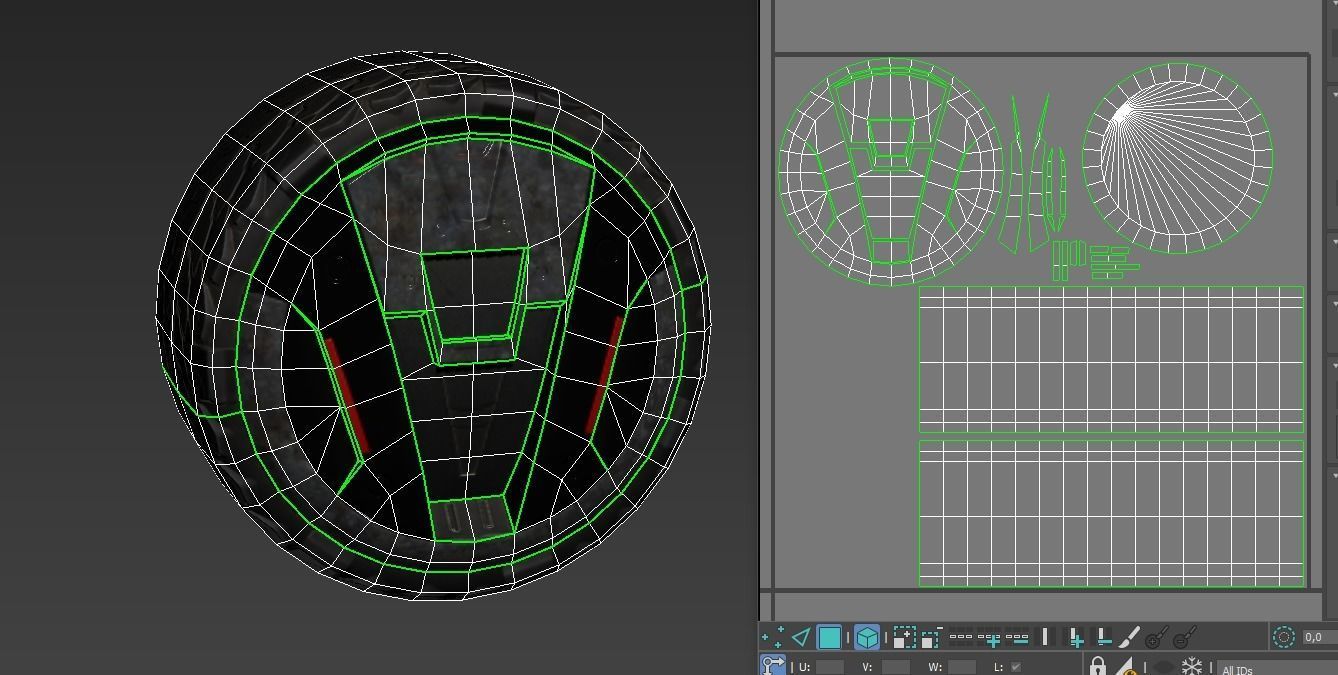Click the fan-shaped circular UV island
Image resolution: width=1338 pixels, height=675 pixels.
click(x=1177, y=157)
